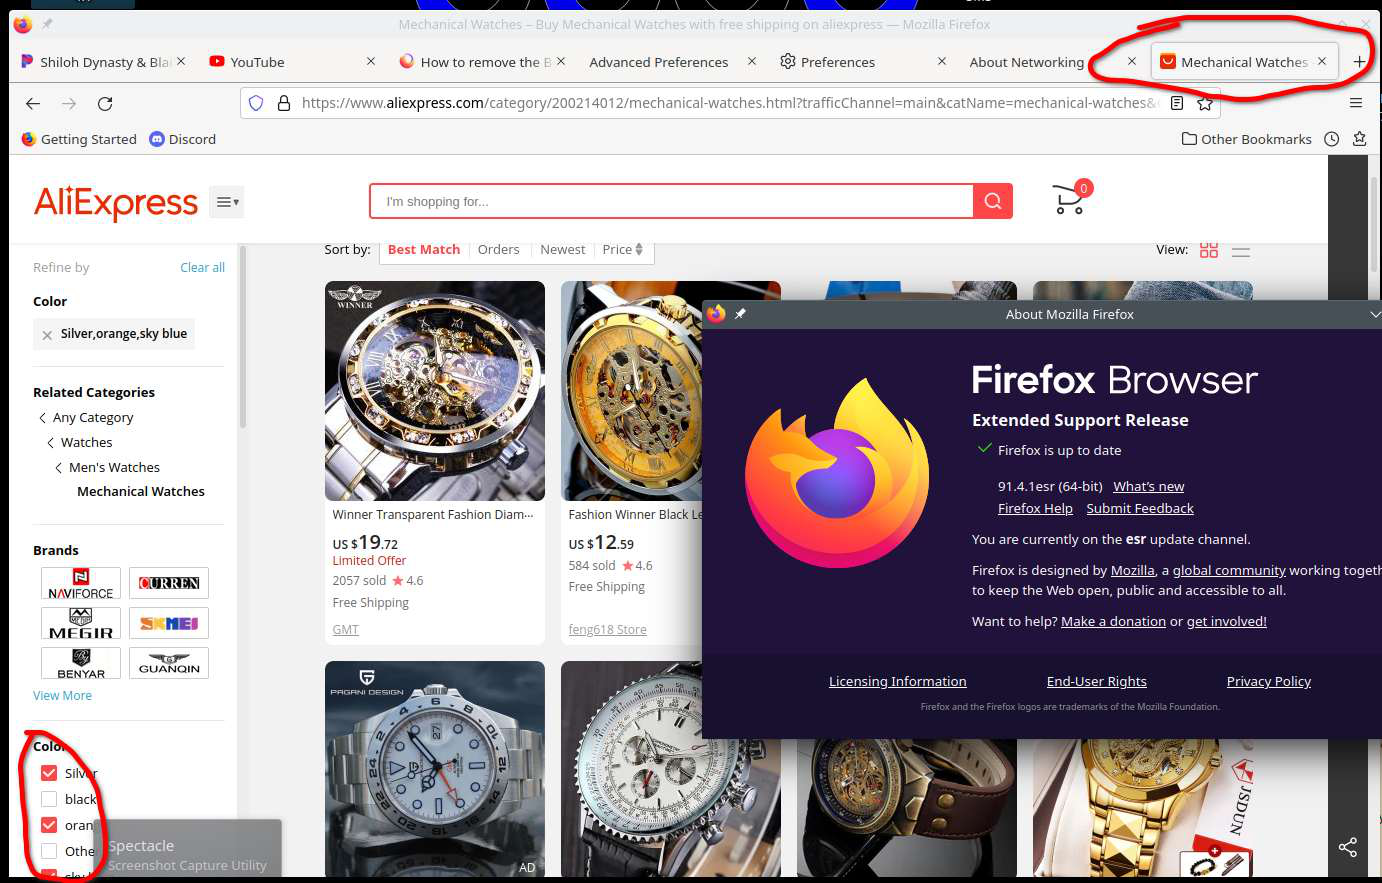Check the Other color checkbox
This screenshot has width=1382, height=883.
coord(49,851)
